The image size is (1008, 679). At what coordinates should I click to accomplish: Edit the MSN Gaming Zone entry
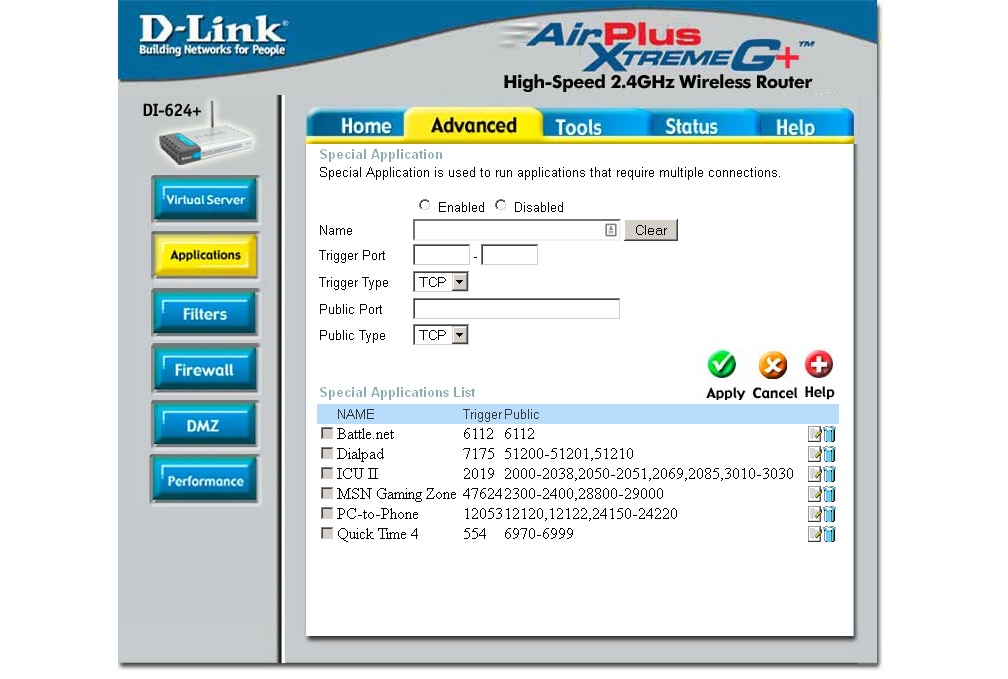(814, 494)
